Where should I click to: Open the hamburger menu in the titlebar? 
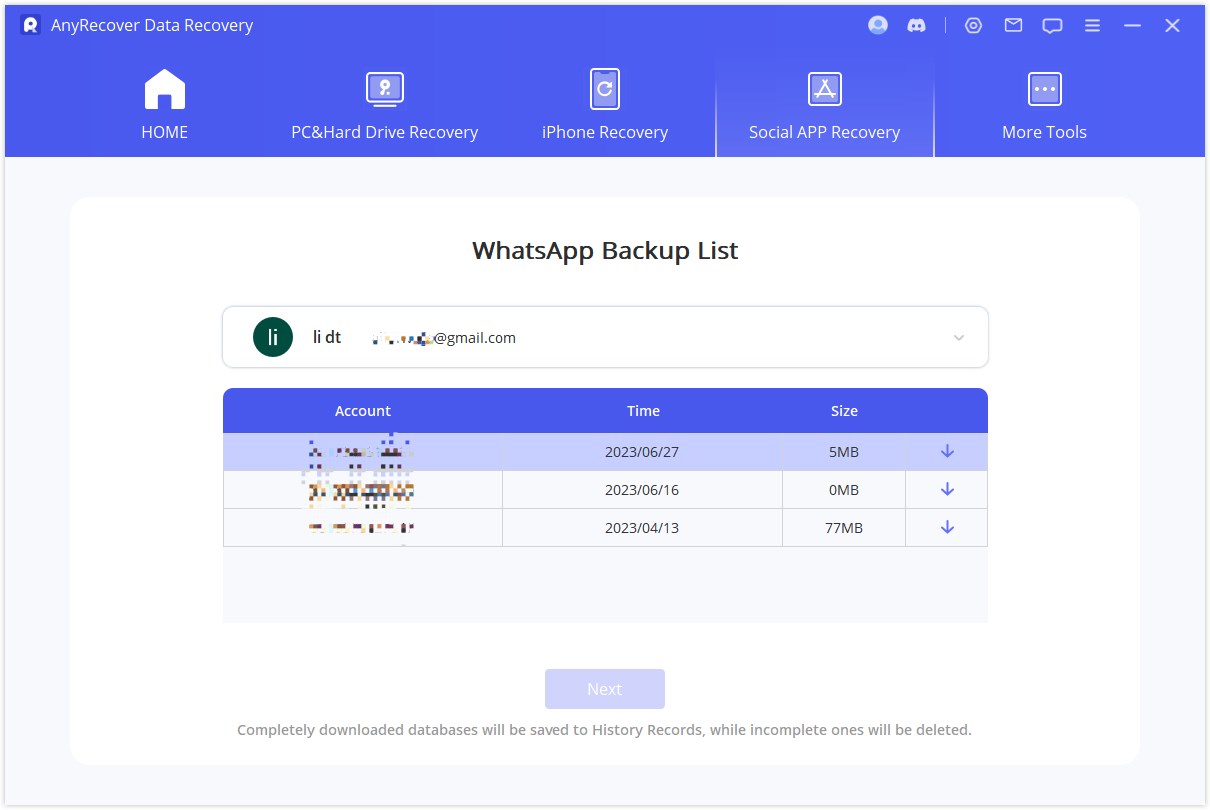tap(1092, 25)
